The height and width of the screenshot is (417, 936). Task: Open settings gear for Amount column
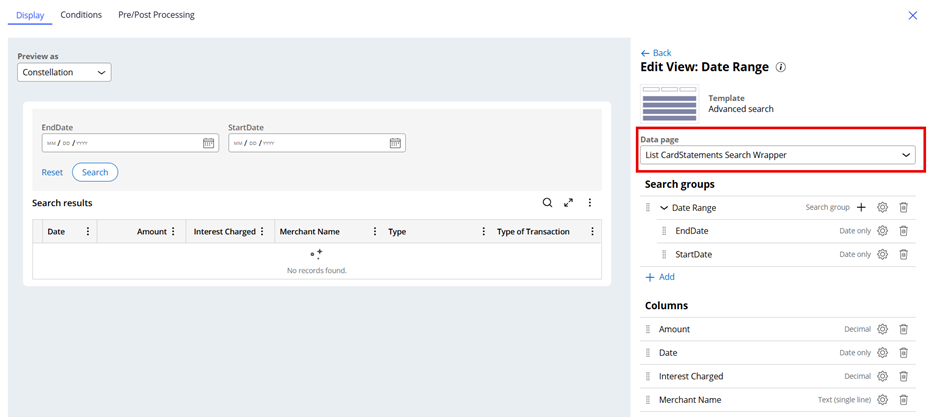click(882, 329)
